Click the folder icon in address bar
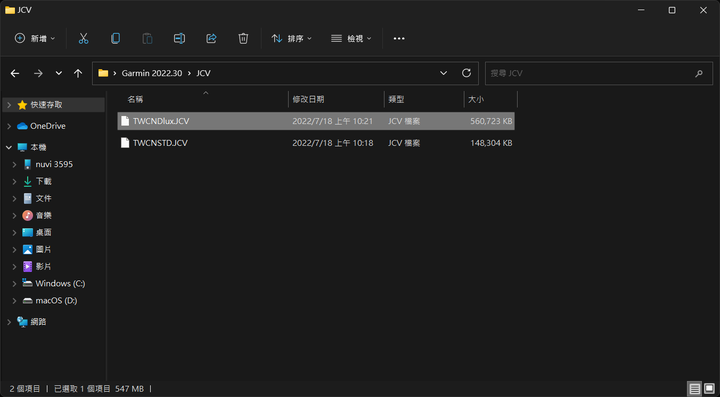The width and height of the screenshot is (720, 397). 103,73
